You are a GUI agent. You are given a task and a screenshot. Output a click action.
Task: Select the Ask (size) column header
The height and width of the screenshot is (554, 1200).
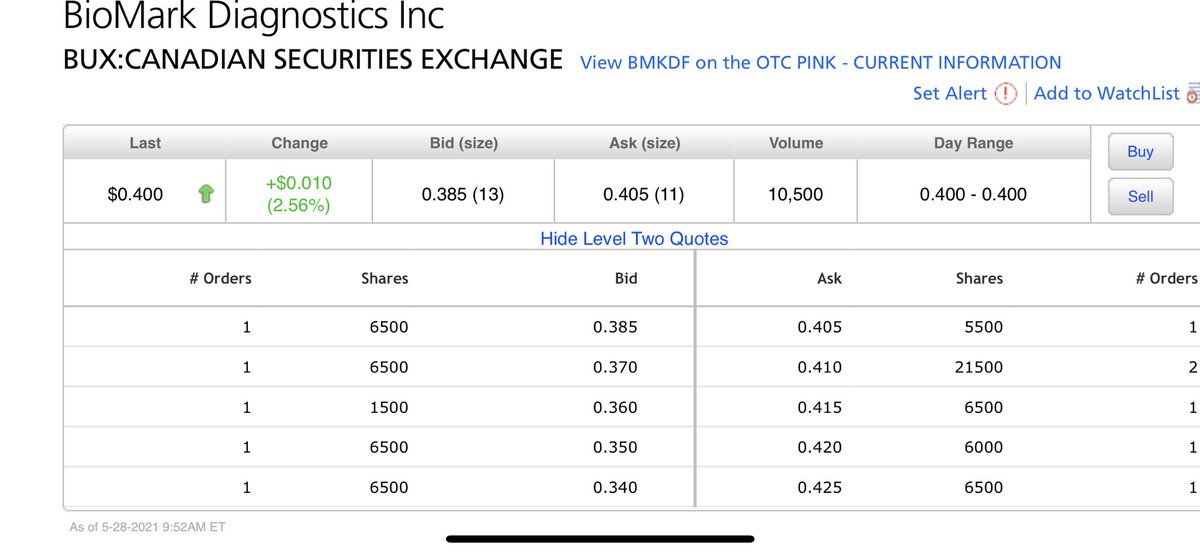644,143
